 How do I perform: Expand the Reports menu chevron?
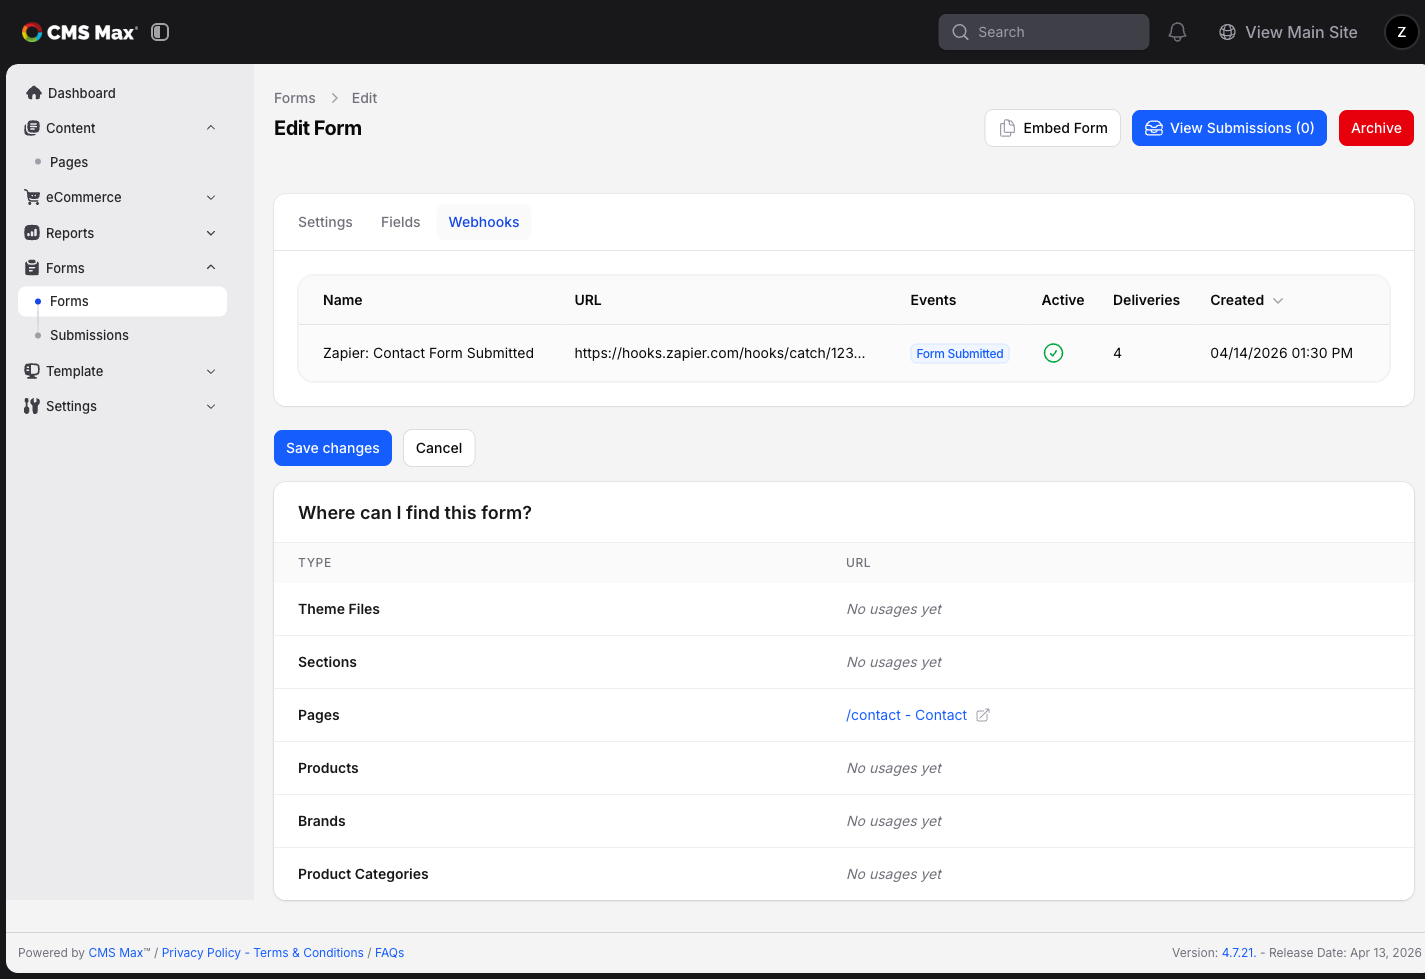click(211, 233)
